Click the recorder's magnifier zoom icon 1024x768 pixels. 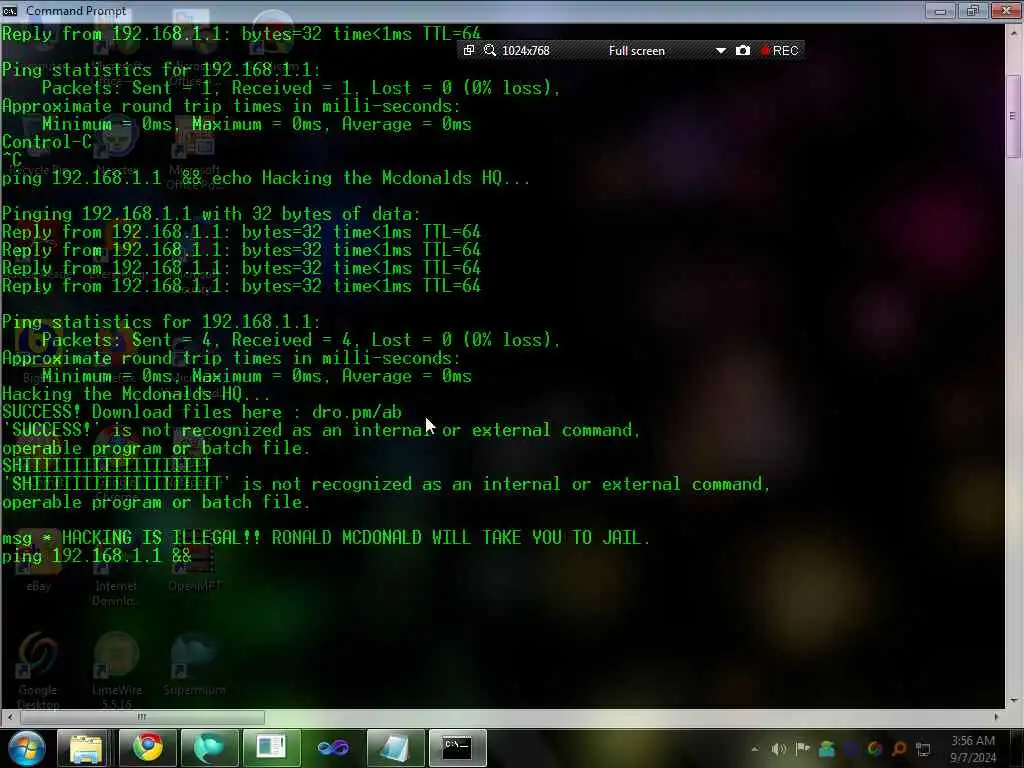[490, 50]
